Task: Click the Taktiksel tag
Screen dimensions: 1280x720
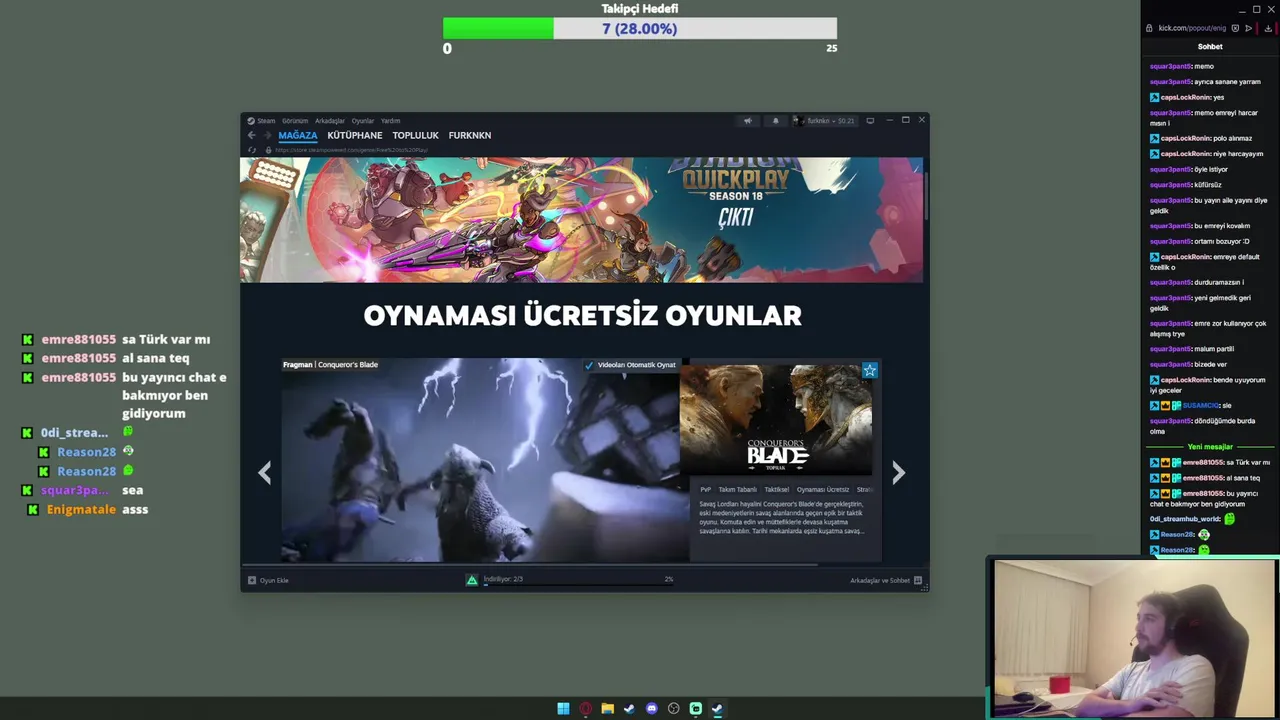Action: (777, 490)
